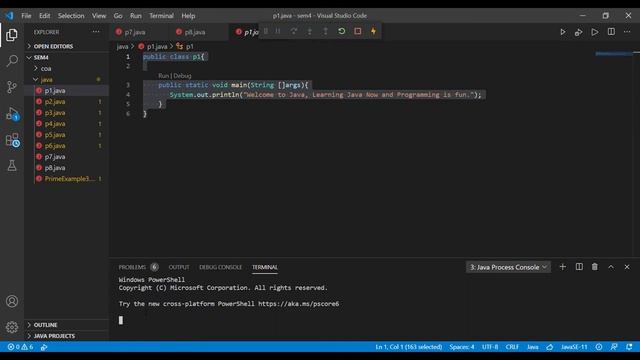The height and width of the screenshot is (360, 640).
Task: Open the Source Control view
Action: pos(12,87)
